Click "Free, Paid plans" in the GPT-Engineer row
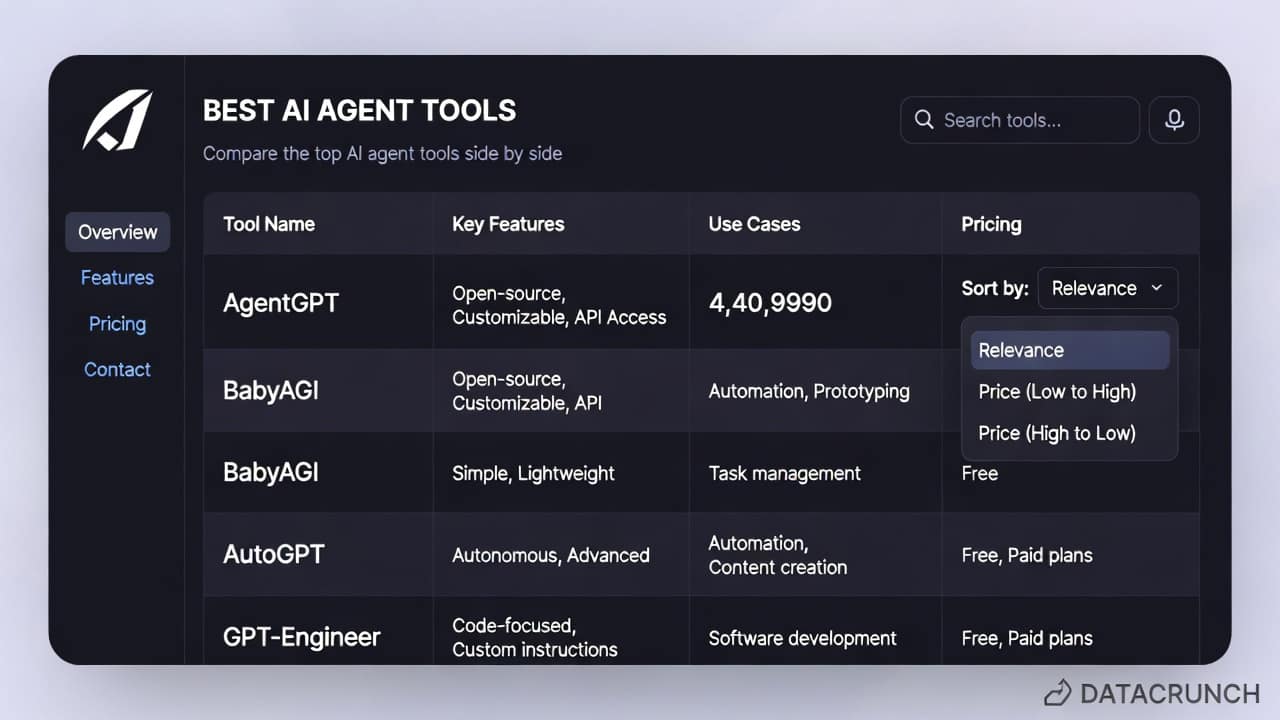Screen dimensions: 1280x720 coord(1027,638)
